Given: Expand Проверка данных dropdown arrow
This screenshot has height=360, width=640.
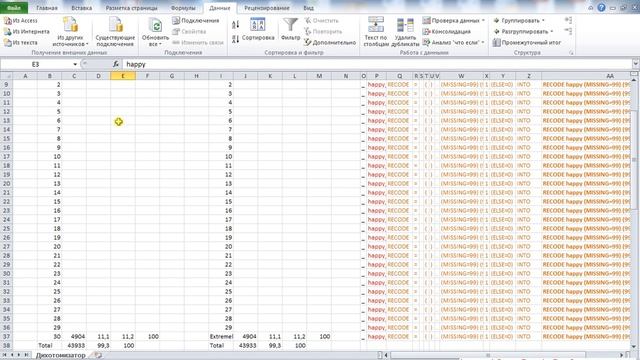Looking at the screenshot, I should click(483, 20).
